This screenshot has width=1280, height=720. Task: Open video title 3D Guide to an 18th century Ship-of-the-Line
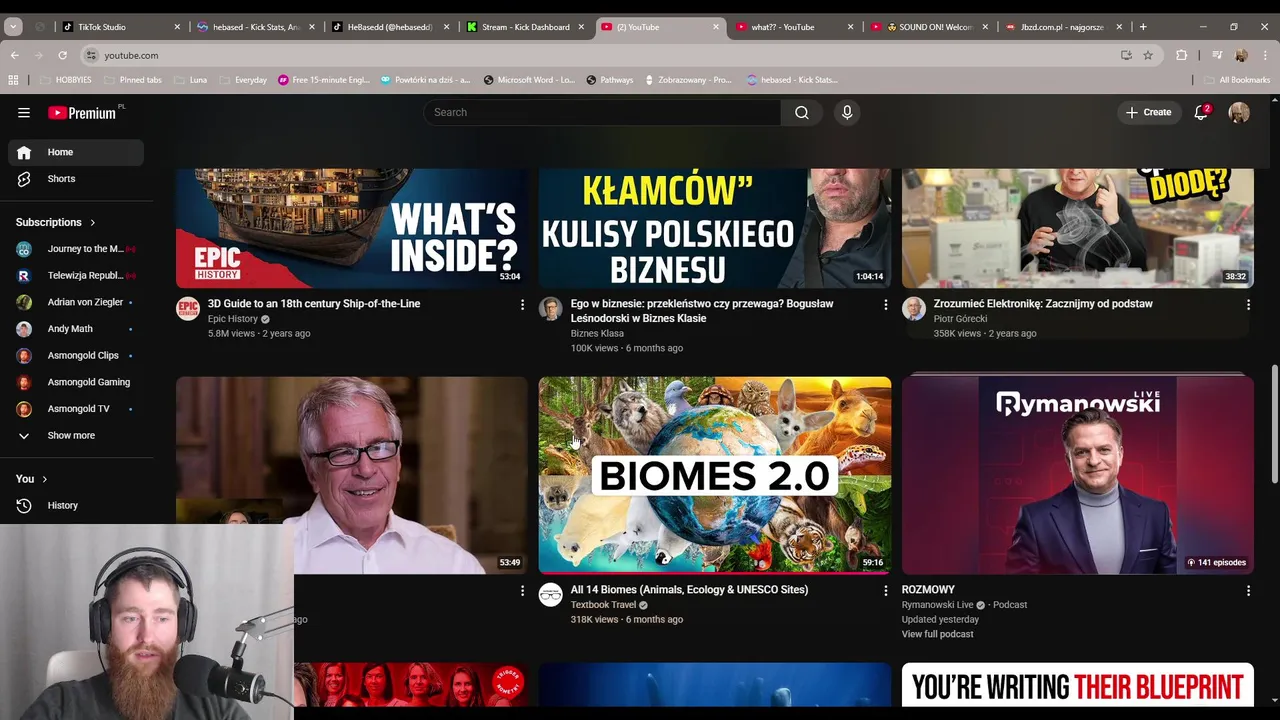(x=314, y=304)
